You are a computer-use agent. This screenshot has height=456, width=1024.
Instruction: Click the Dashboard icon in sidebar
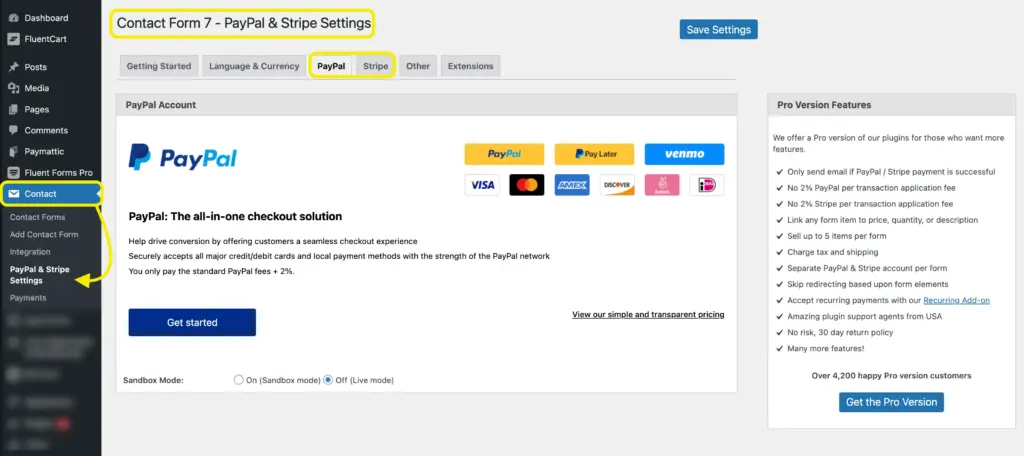pyautogui.click(x=13, y=18)
